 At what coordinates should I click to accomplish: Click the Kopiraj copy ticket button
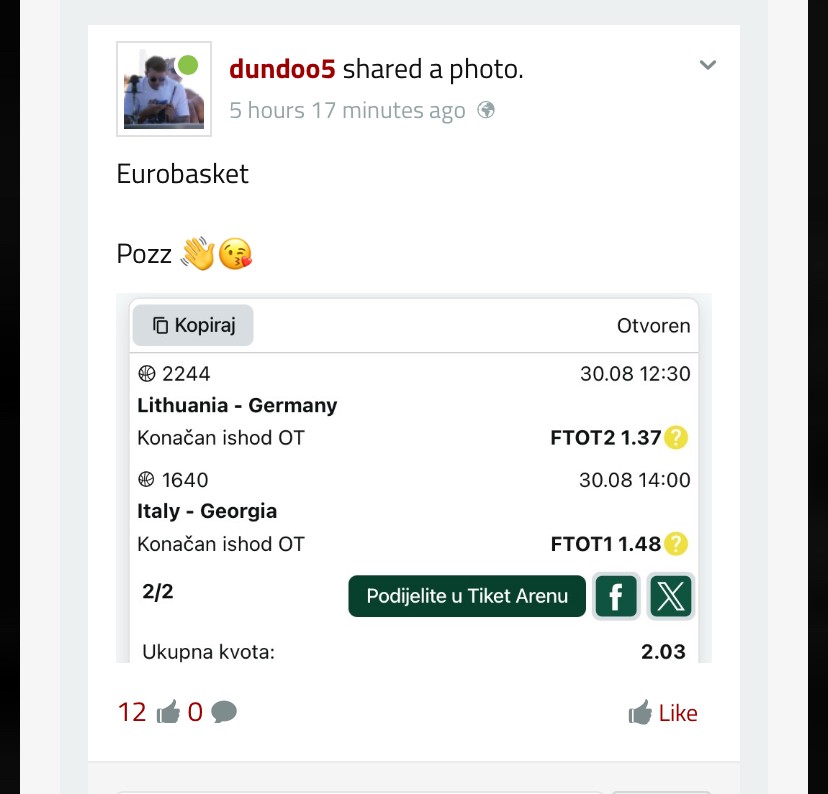pyautogui.click(x=193, y=325)
